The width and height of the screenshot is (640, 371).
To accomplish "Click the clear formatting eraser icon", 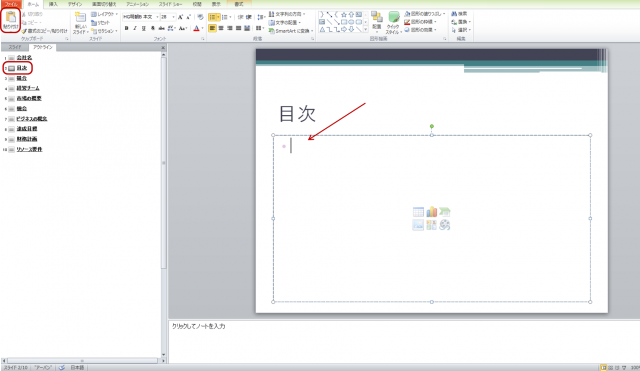I will click(200, 17).
